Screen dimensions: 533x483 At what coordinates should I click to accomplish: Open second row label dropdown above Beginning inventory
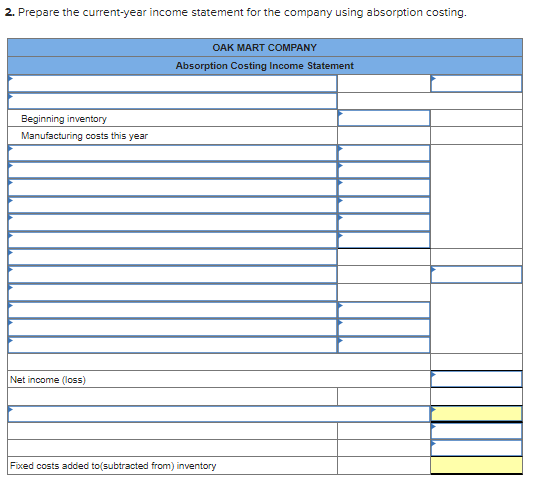coord(172,101)
